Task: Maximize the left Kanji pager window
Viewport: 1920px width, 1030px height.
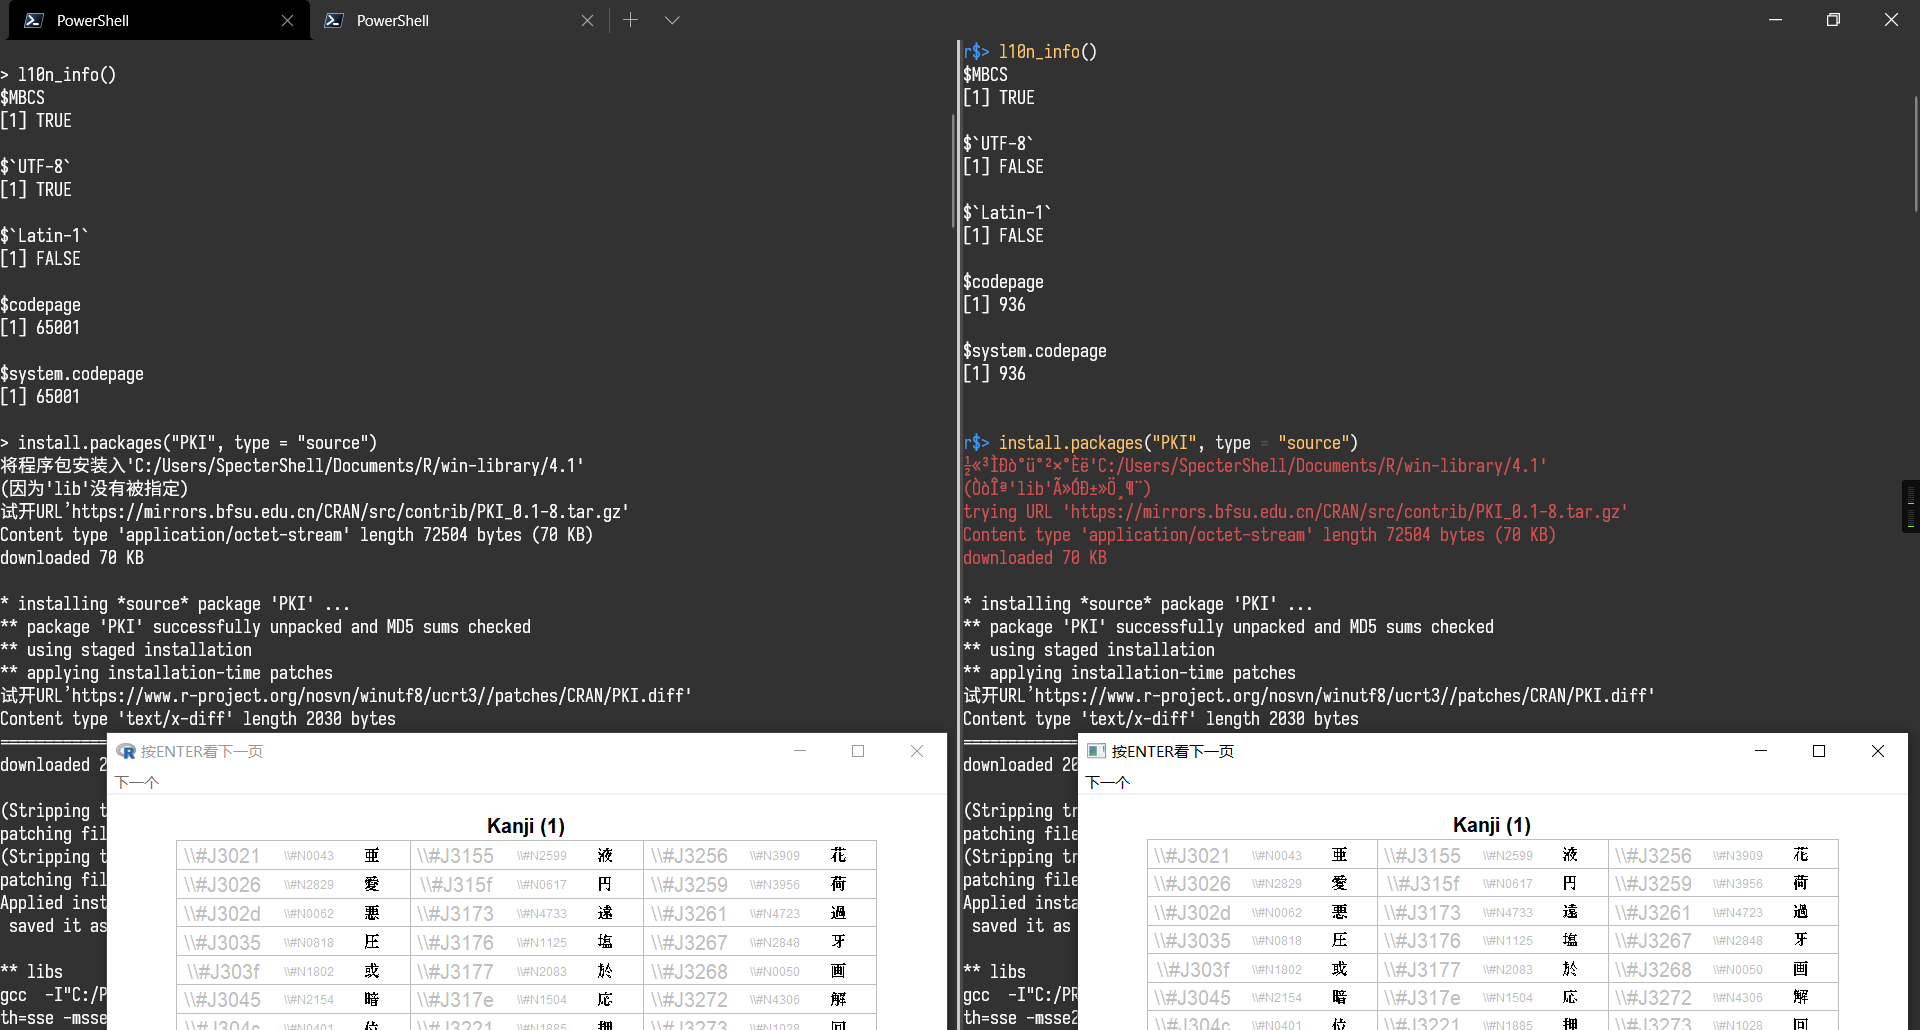Action: click(858, 751)
